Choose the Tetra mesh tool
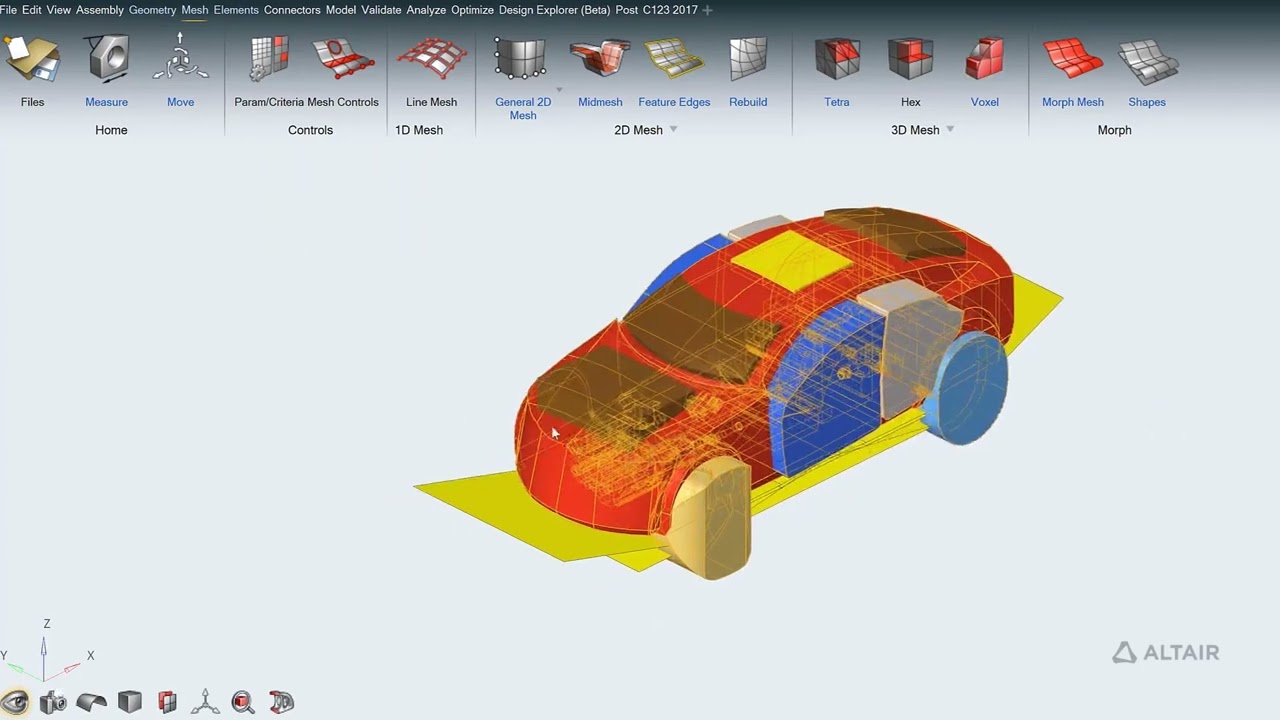The image size is (1280, 720). (x=837, y=59)
